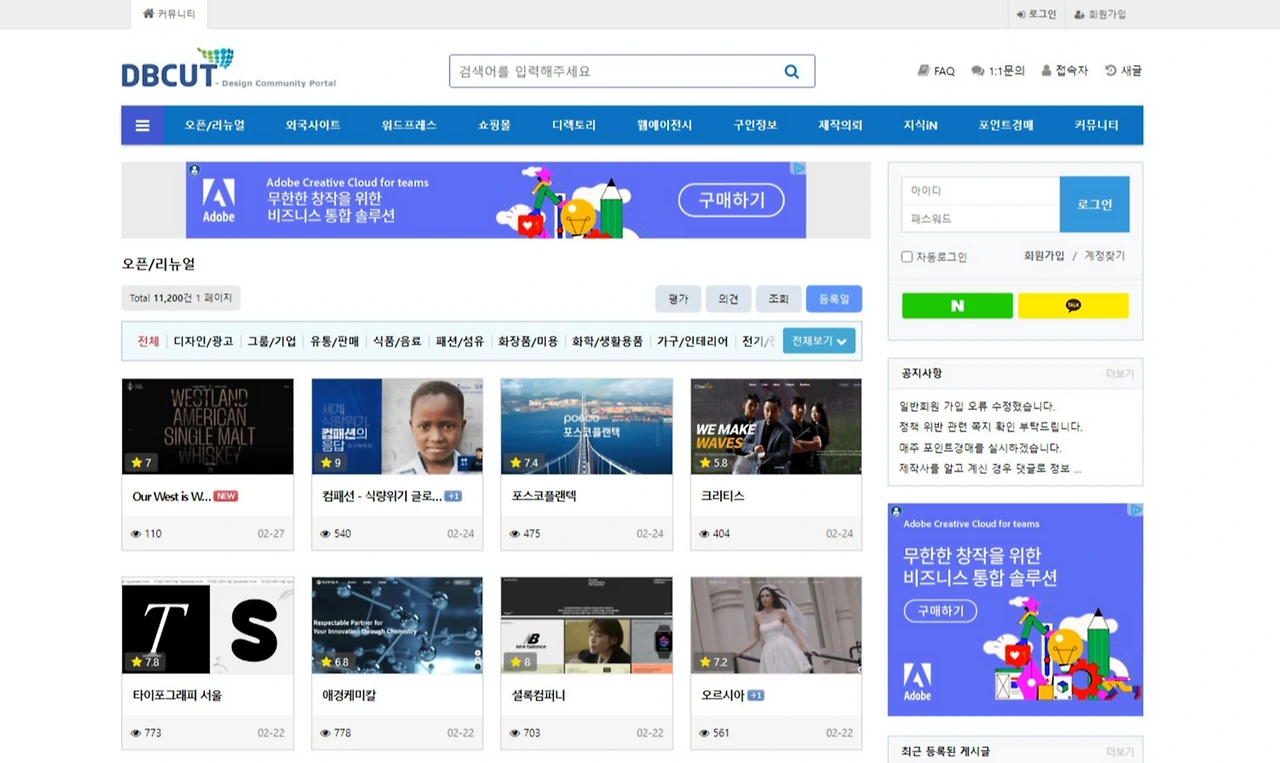Screen dimensions: 1280x763
Task: Click the search magnifier icon
Action: click(791, 72)
